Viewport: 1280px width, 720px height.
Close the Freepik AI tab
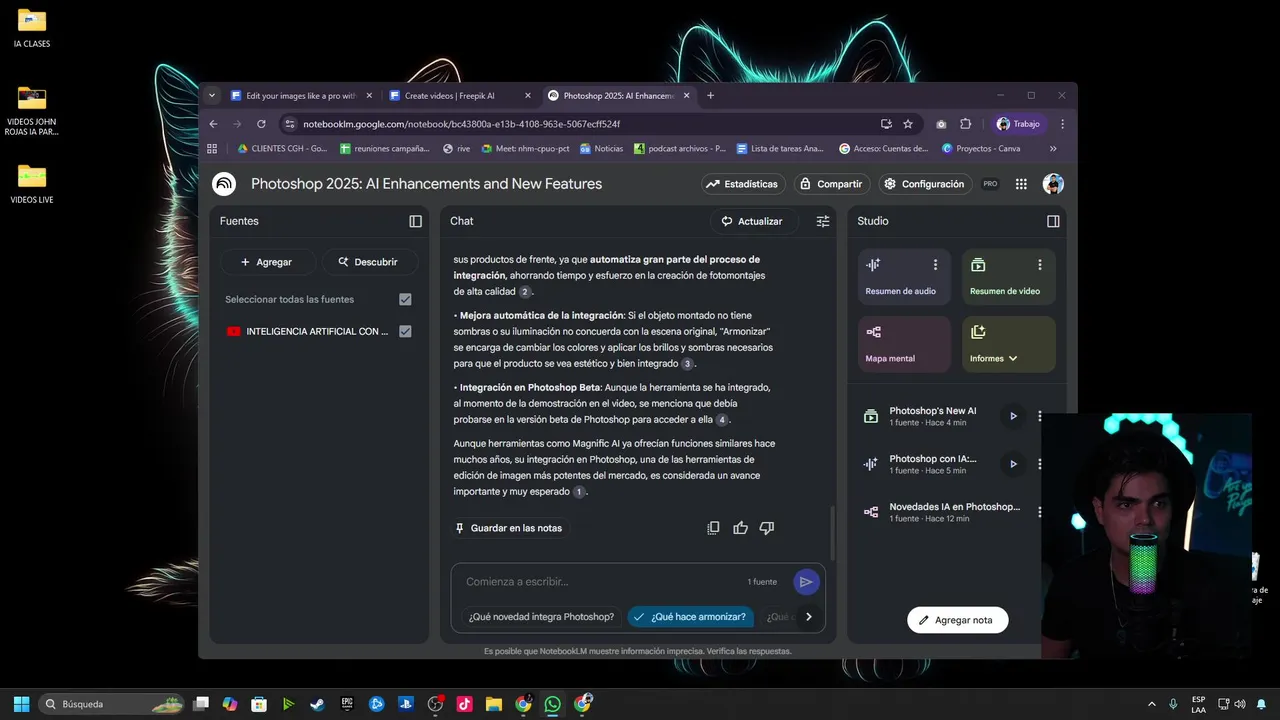tap(528, 96)
